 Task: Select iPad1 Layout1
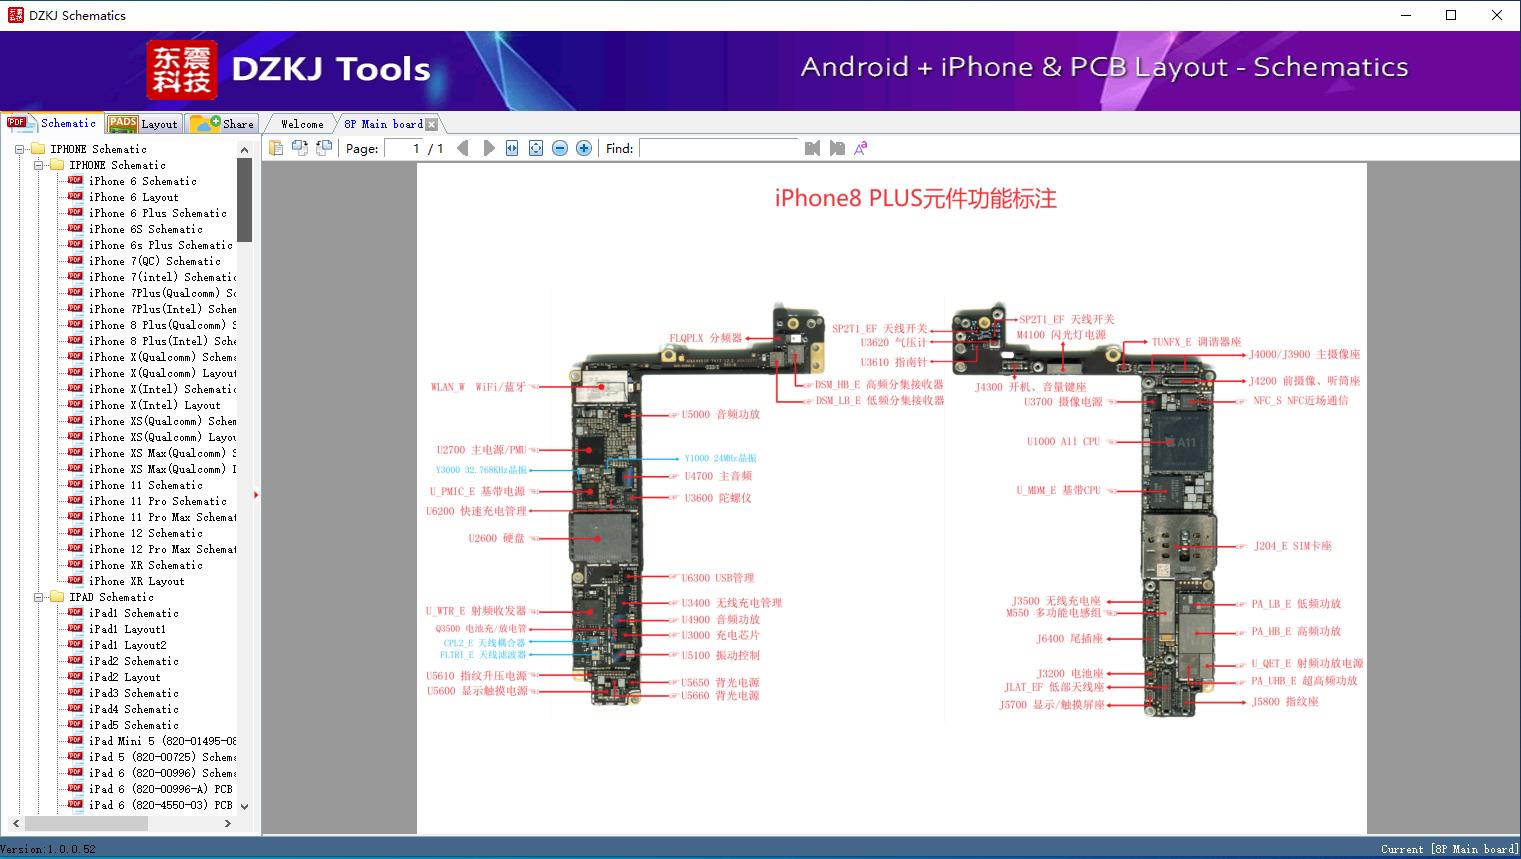pyautogui.click(x=127, y=629)
